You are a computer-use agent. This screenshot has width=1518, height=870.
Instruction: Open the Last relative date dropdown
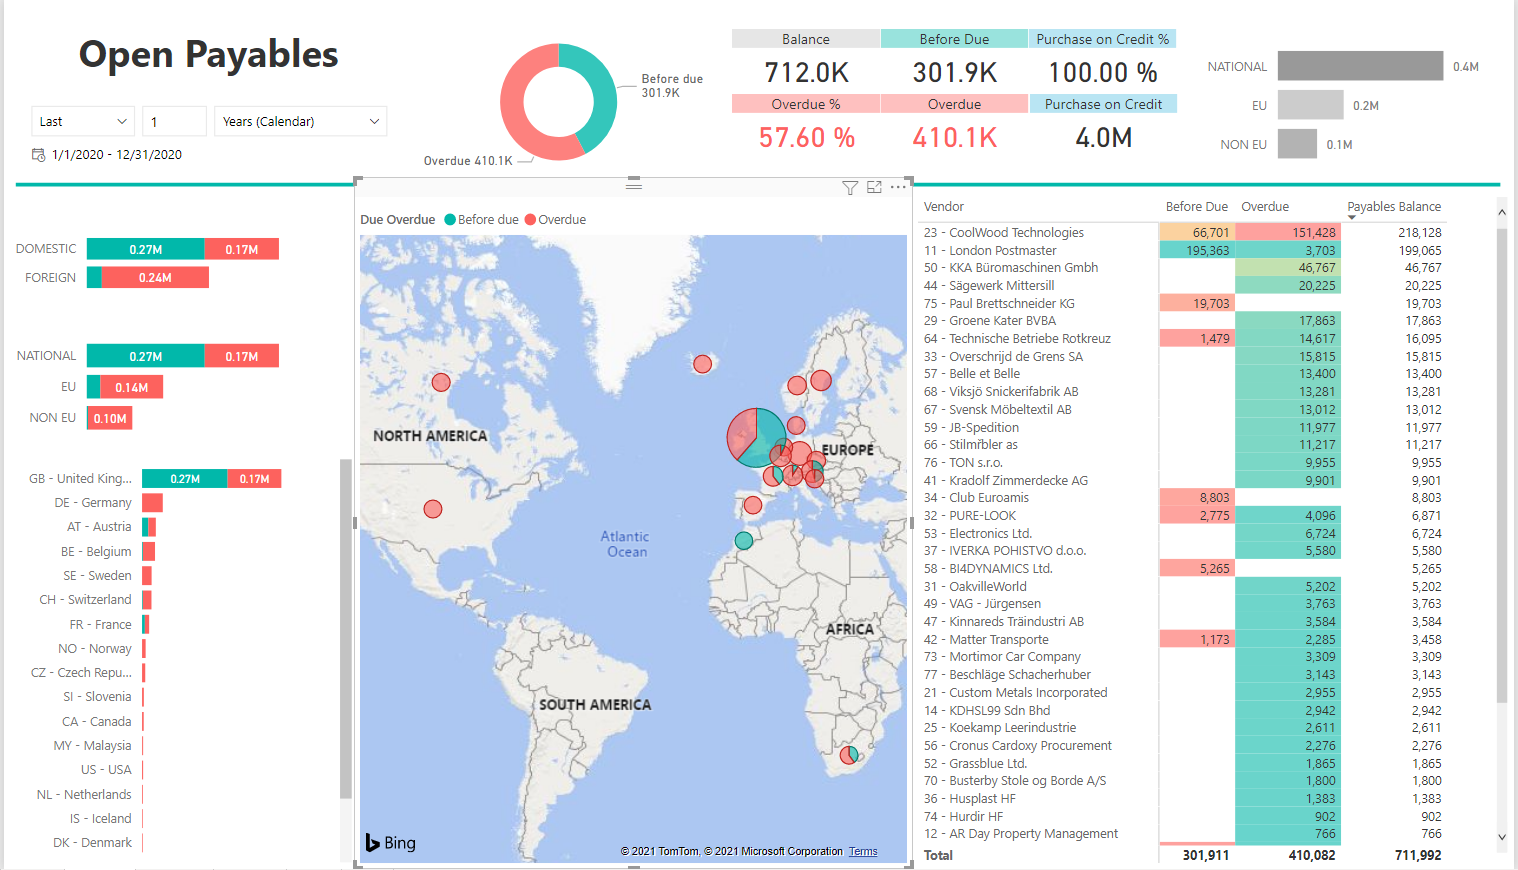click(83, 122)
